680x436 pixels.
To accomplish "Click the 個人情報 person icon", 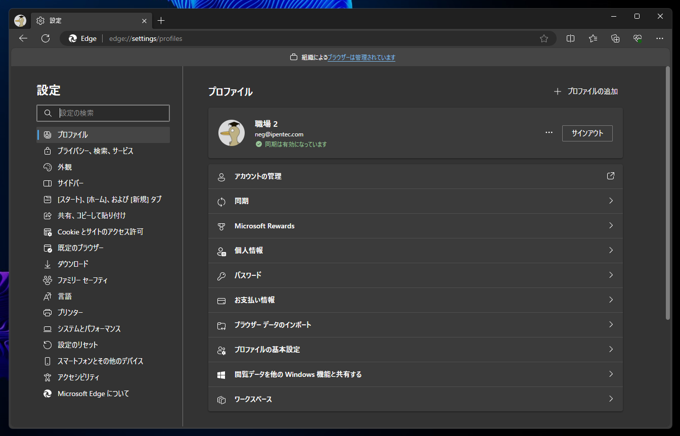I will 221,251.
